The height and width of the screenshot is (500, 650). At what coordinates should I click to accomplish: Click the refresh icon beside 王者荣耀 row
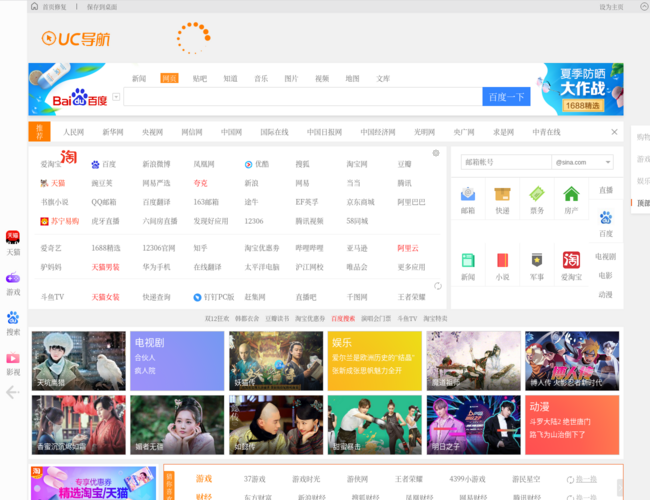click(438, 286)
